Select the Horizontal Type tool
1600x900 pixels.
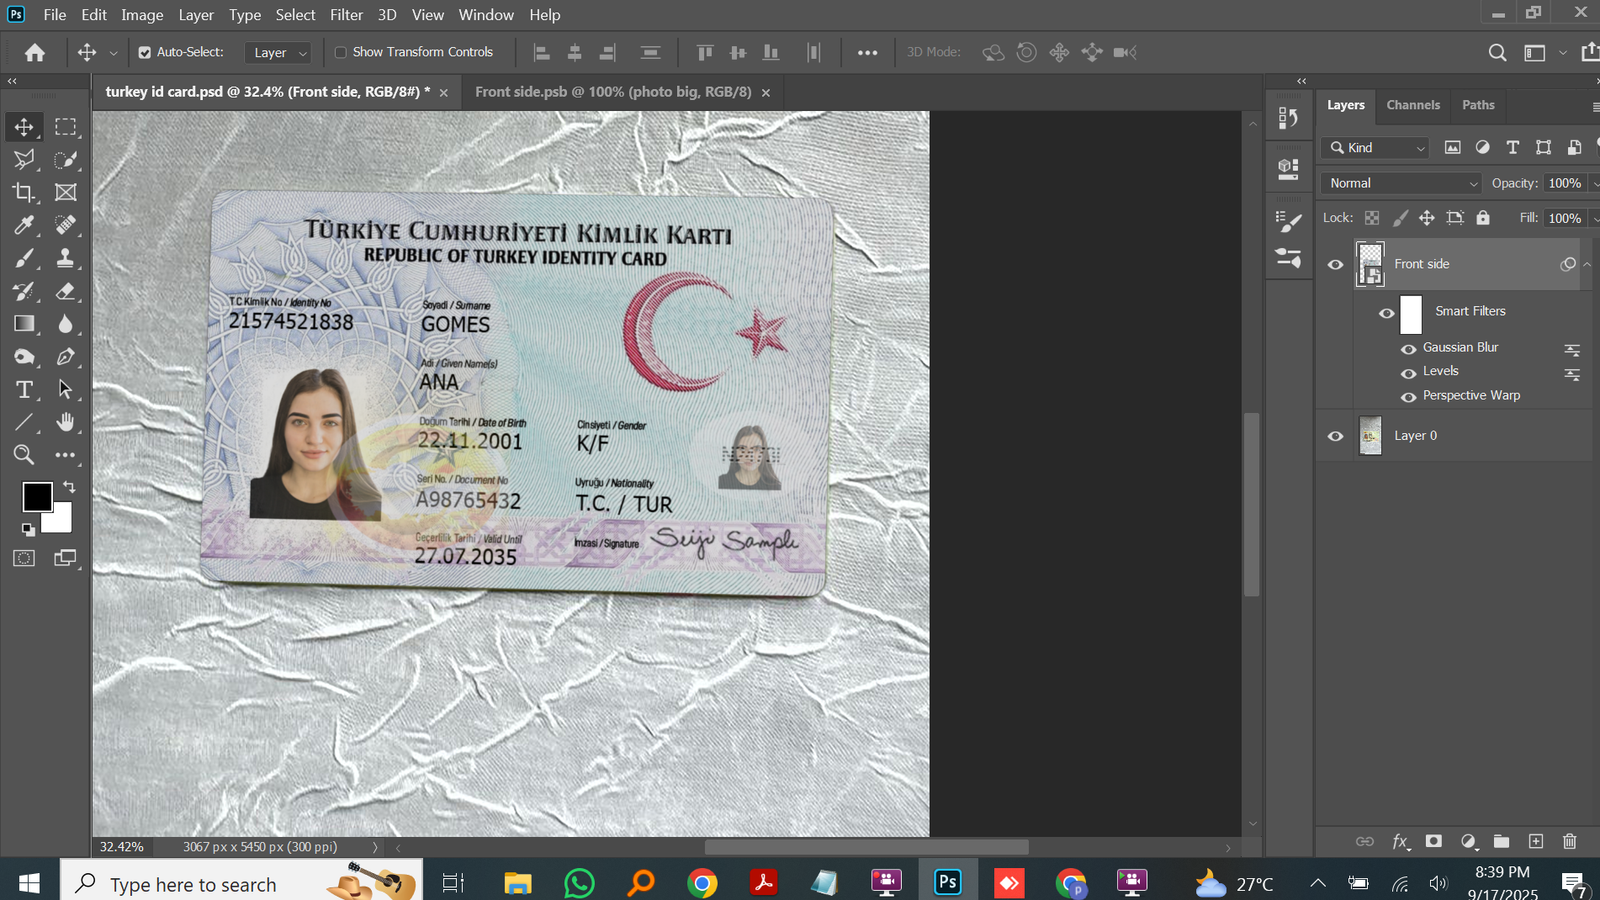tap(24, 389)
